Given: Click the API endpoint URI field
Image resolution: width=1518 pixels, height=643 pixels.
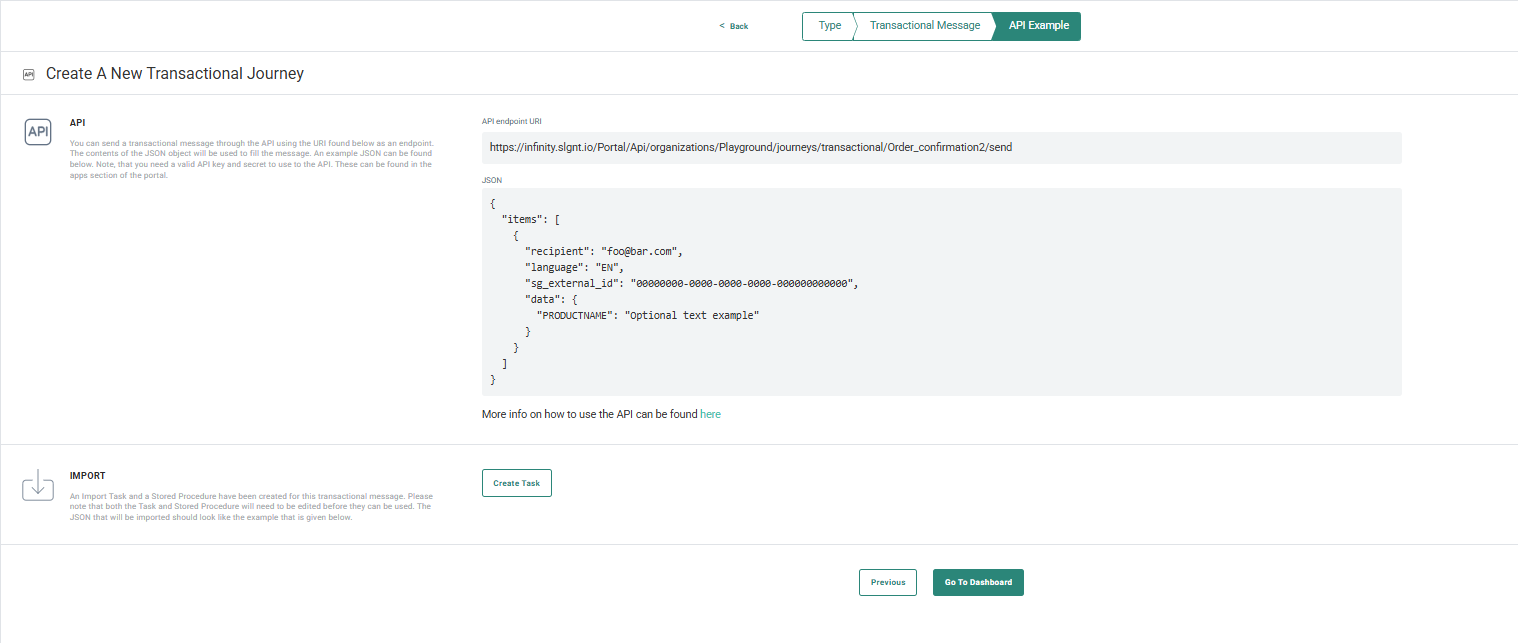Looking at the screenshot, I should 940,147.
